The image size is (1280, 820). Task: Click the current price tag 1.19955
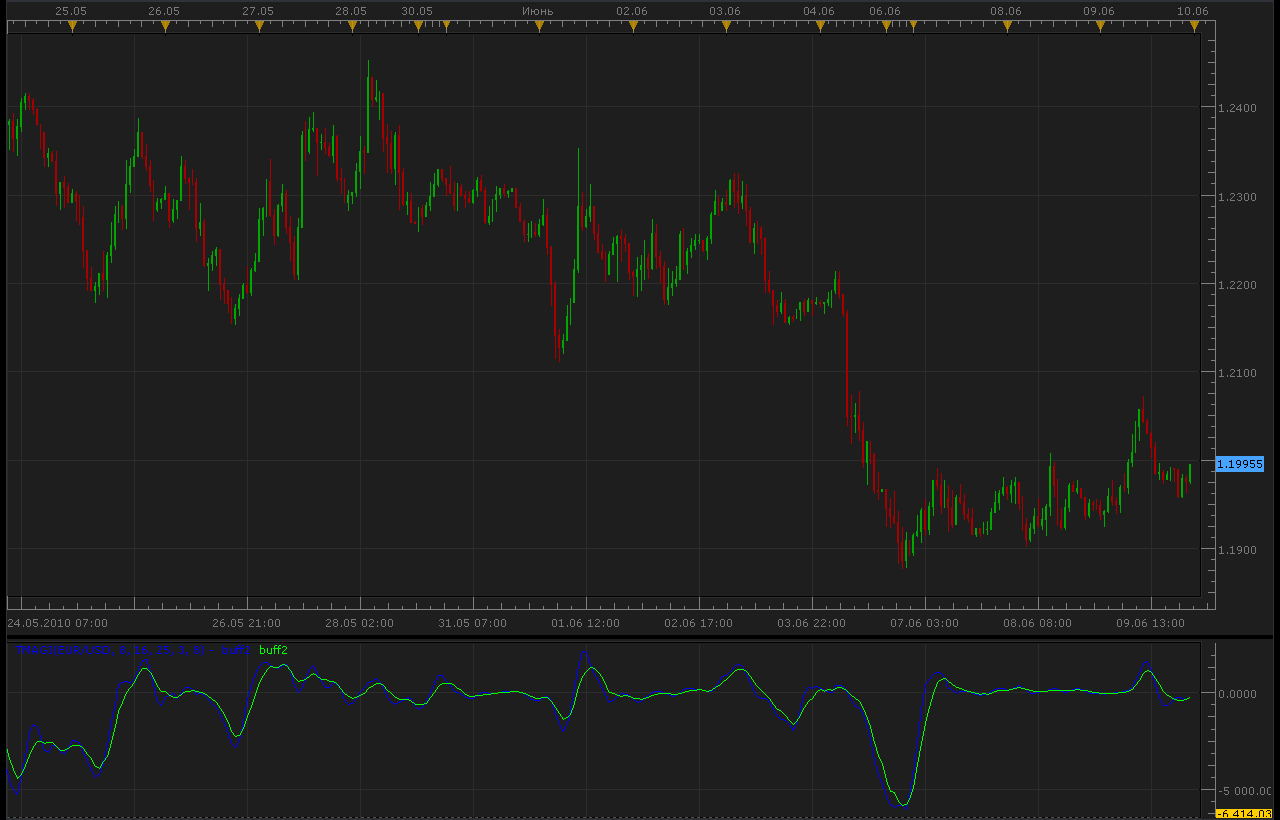point(1240,464)
